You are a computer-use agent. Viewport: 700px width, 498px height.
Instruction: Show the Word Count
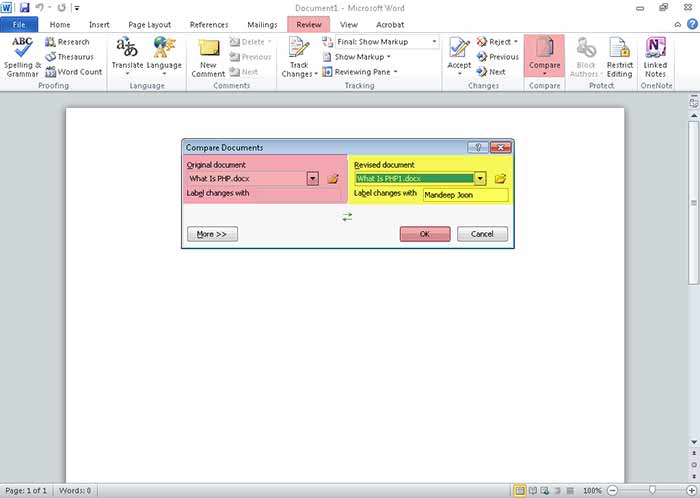coord(74,72)
